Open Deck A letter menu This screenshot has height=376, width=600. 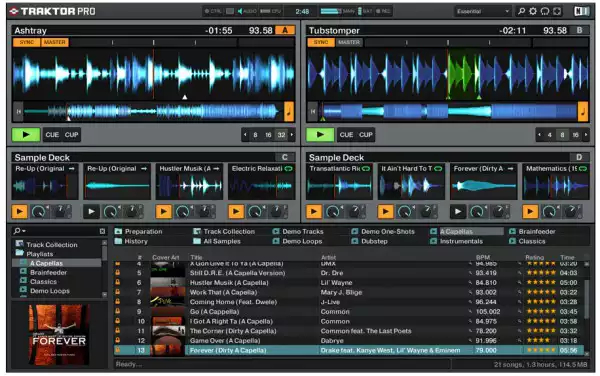285,30
